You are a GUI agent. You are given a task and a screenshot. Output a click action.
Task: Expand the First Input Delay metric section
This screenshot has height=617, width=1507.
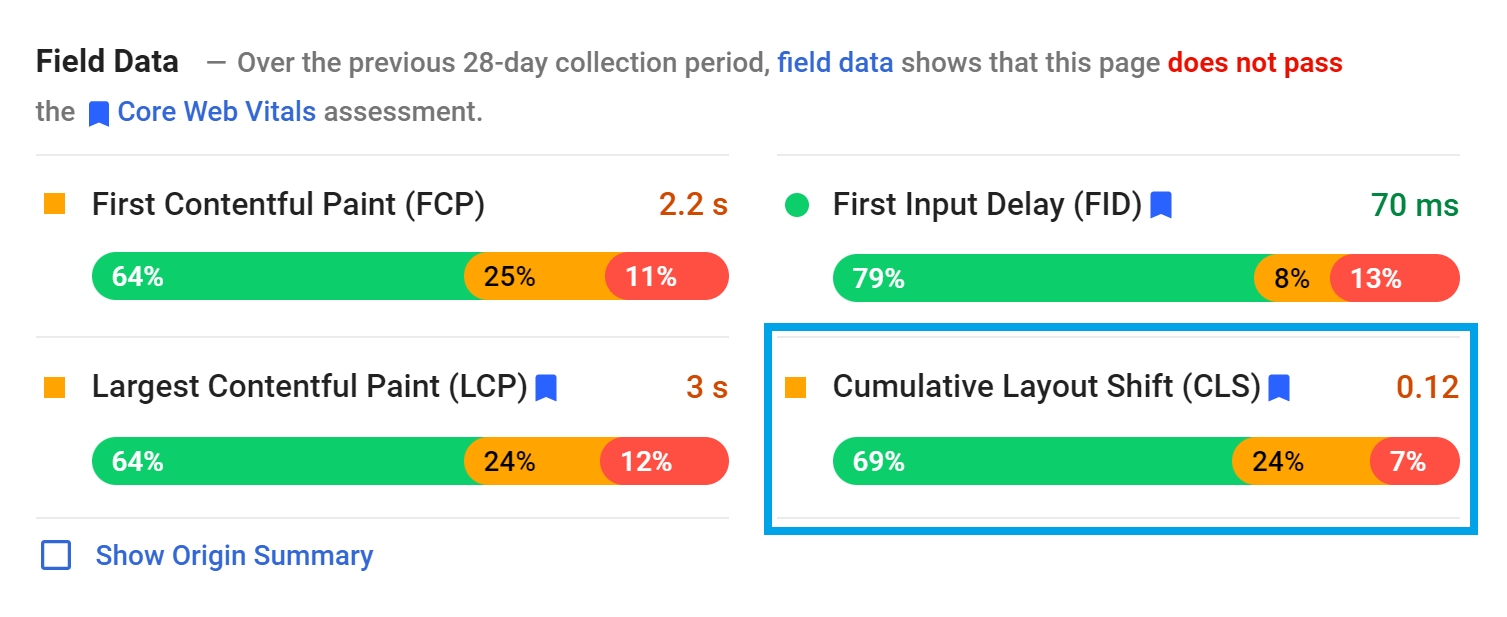click(x=990, y=204)
